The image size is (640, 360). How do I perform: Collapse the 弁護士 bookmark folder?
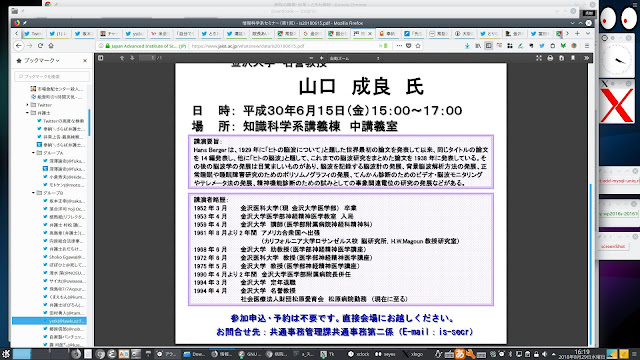pyautogui.click(x=28, y=113)
